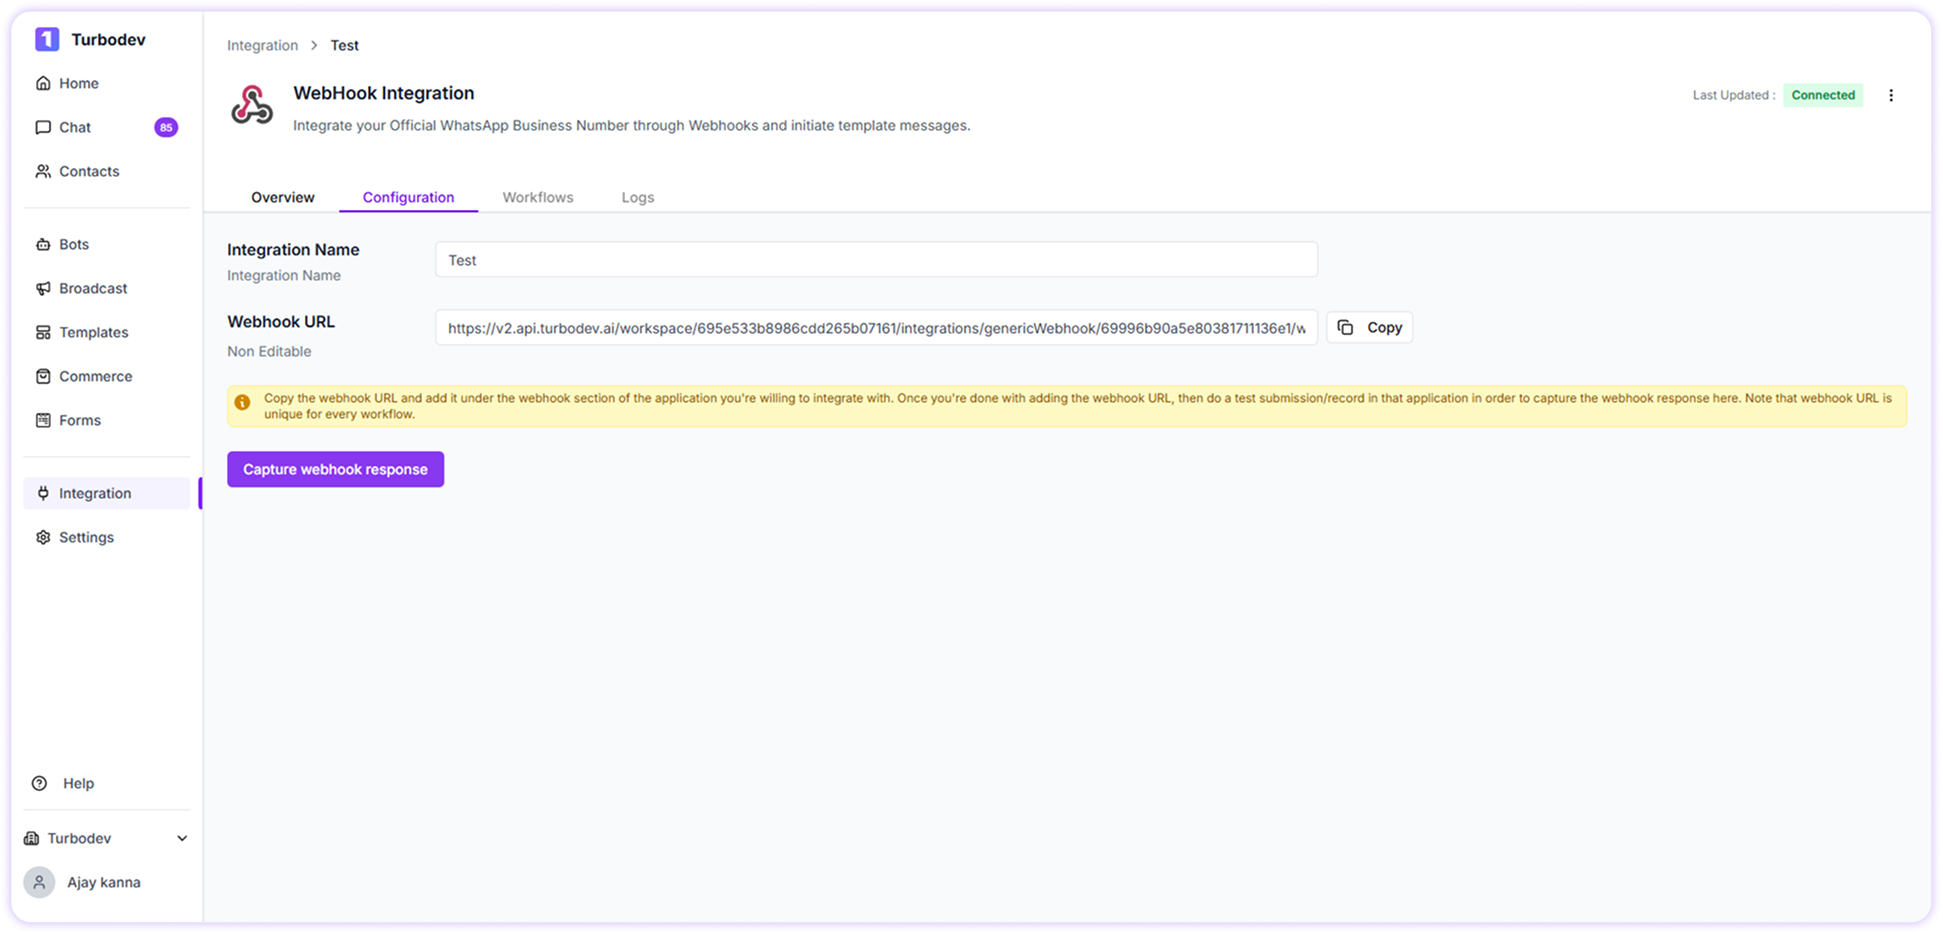Click the Broadcast megaphone icon
Screen dimensions: 1943x934
43,288
